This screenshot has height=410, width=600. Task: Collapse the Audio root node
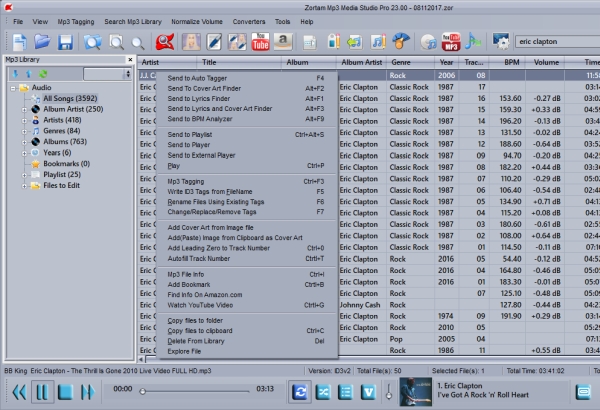pyautogui.click(x=13, y=88)
